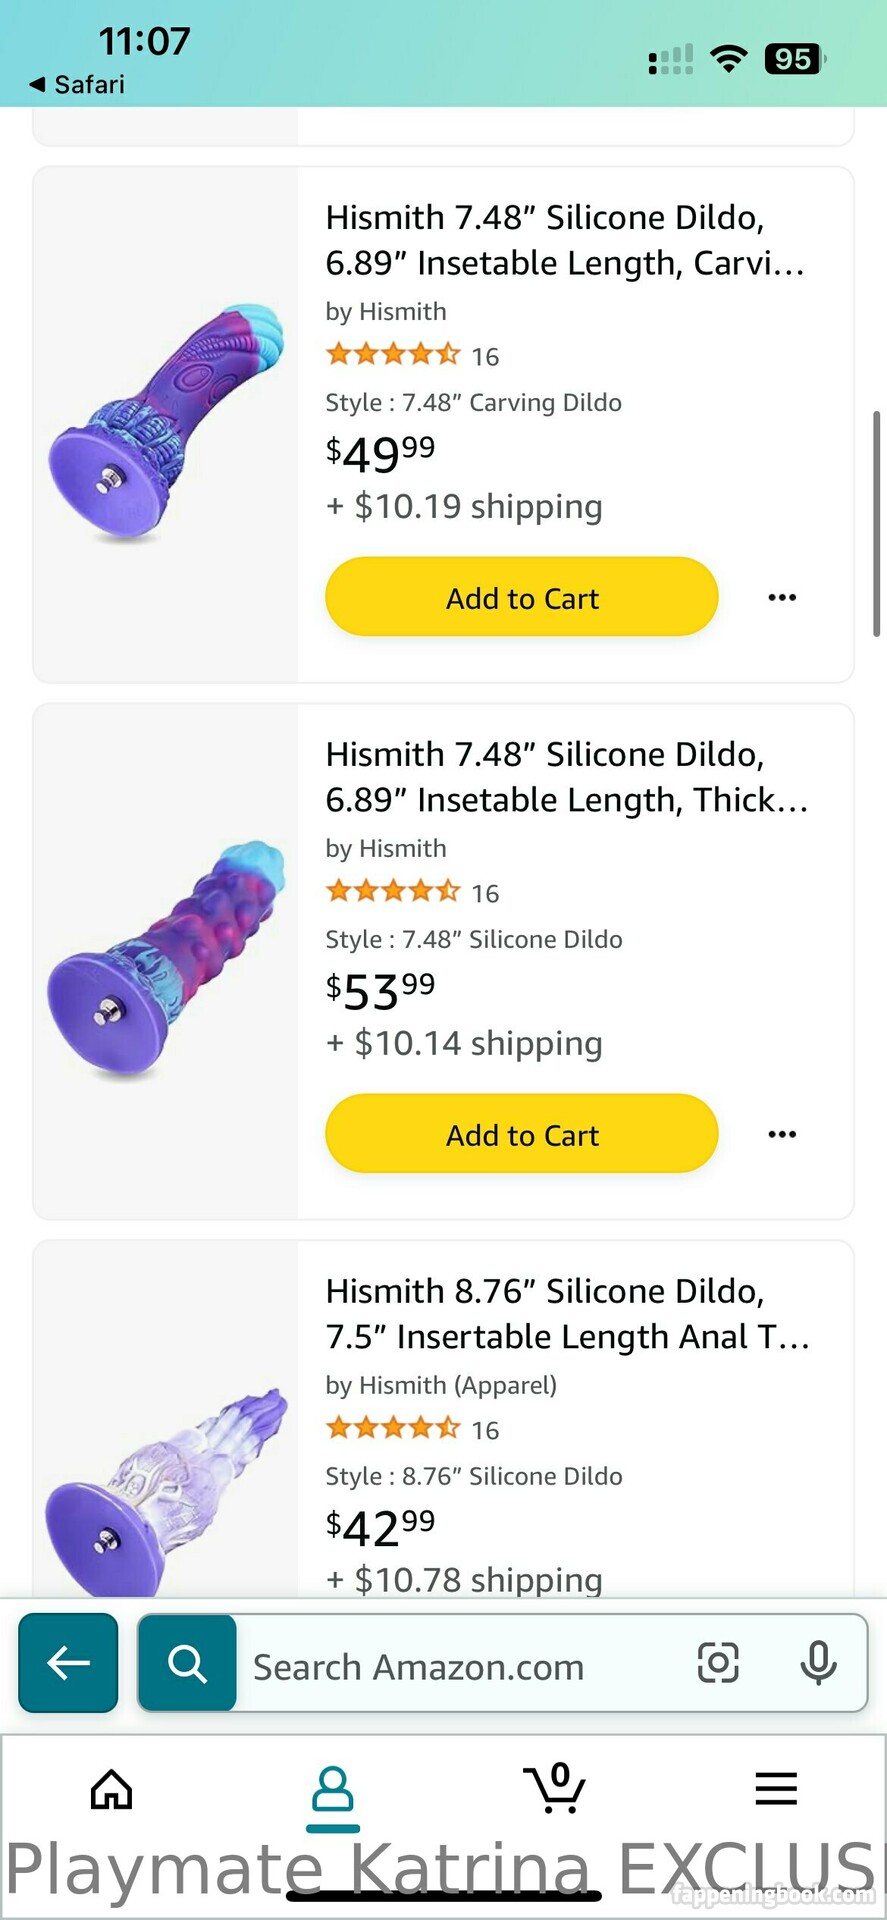Click the Search Amazon.com input field
Screen dimensions: 887x1920
pos(460,1667)
